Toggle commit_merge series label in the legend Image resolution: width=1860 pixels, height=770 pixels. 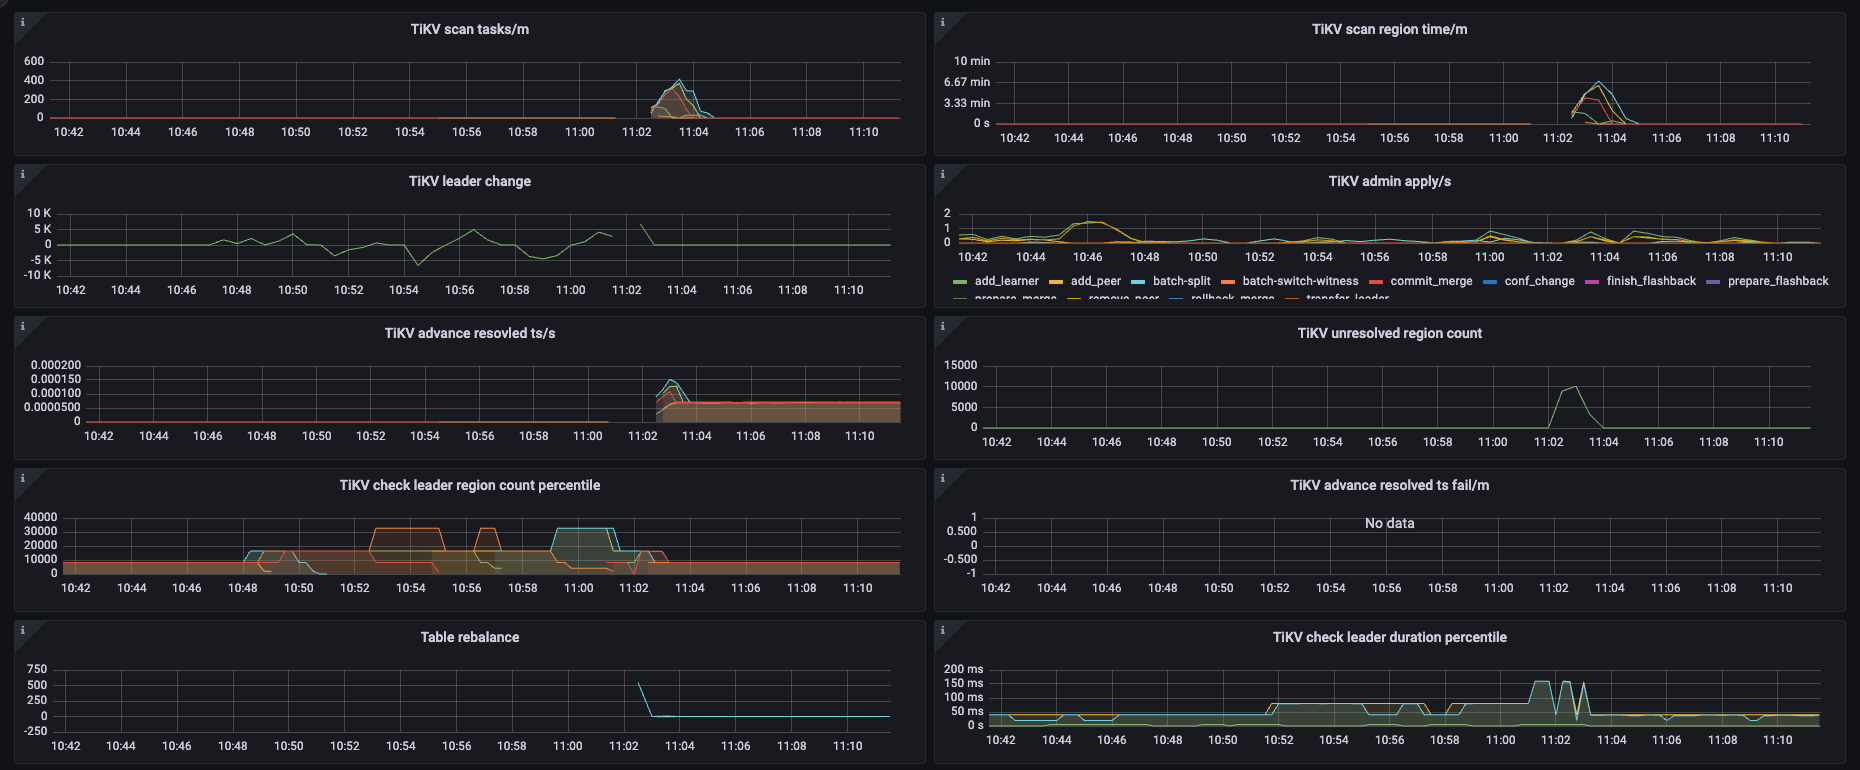[x=1431, y=281]
